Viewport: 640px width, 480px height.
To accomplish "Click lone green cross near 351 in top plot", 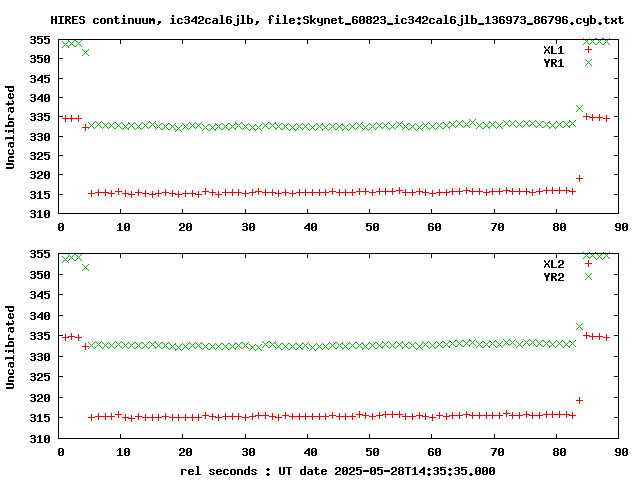I will [85, 53].
